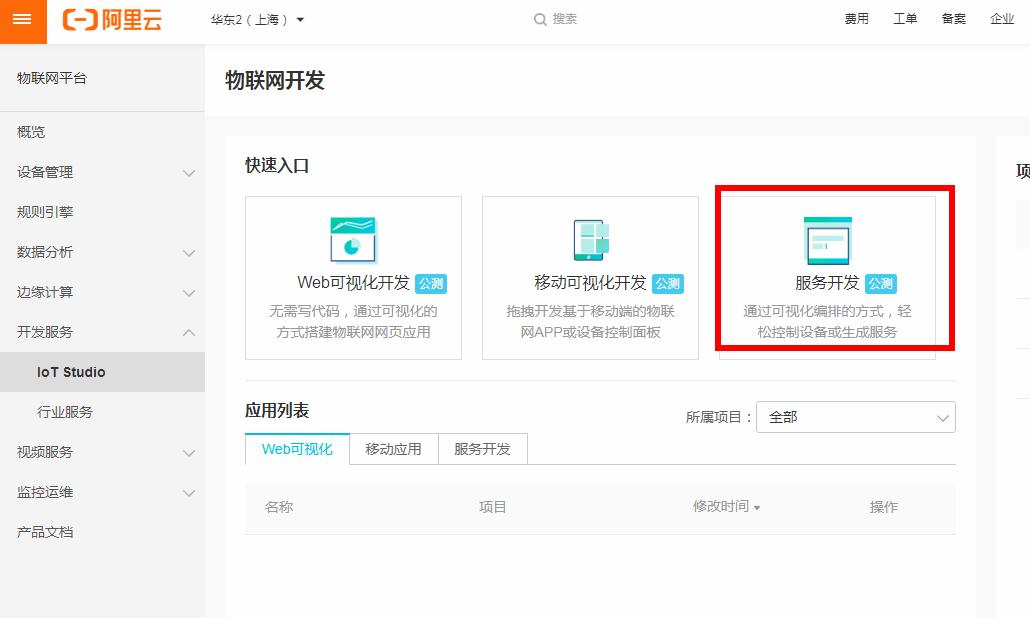
Task: Open the orange hamburger menu
Action: [x=23, y=20]
